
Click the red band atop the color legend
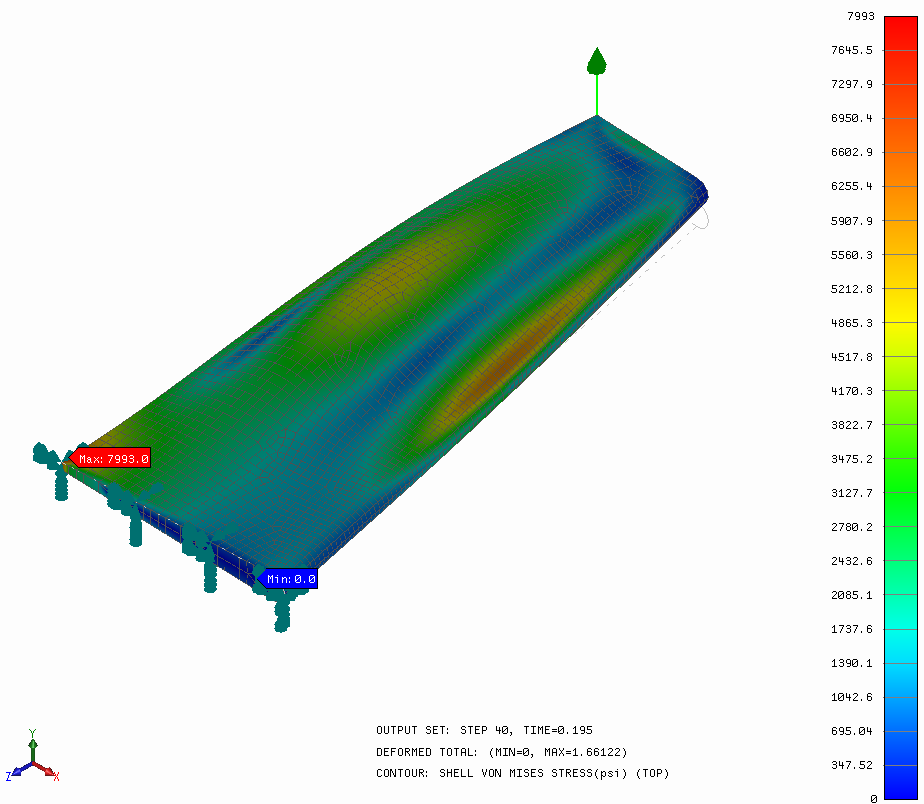[x=900, y=33]
